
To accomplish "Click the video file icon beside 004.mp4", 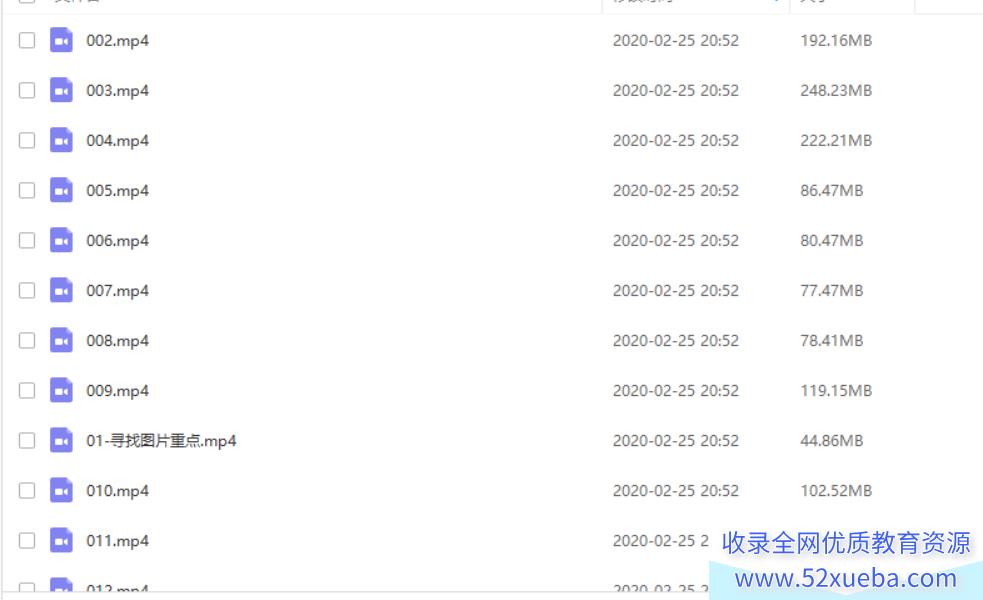I will [61, 140].
